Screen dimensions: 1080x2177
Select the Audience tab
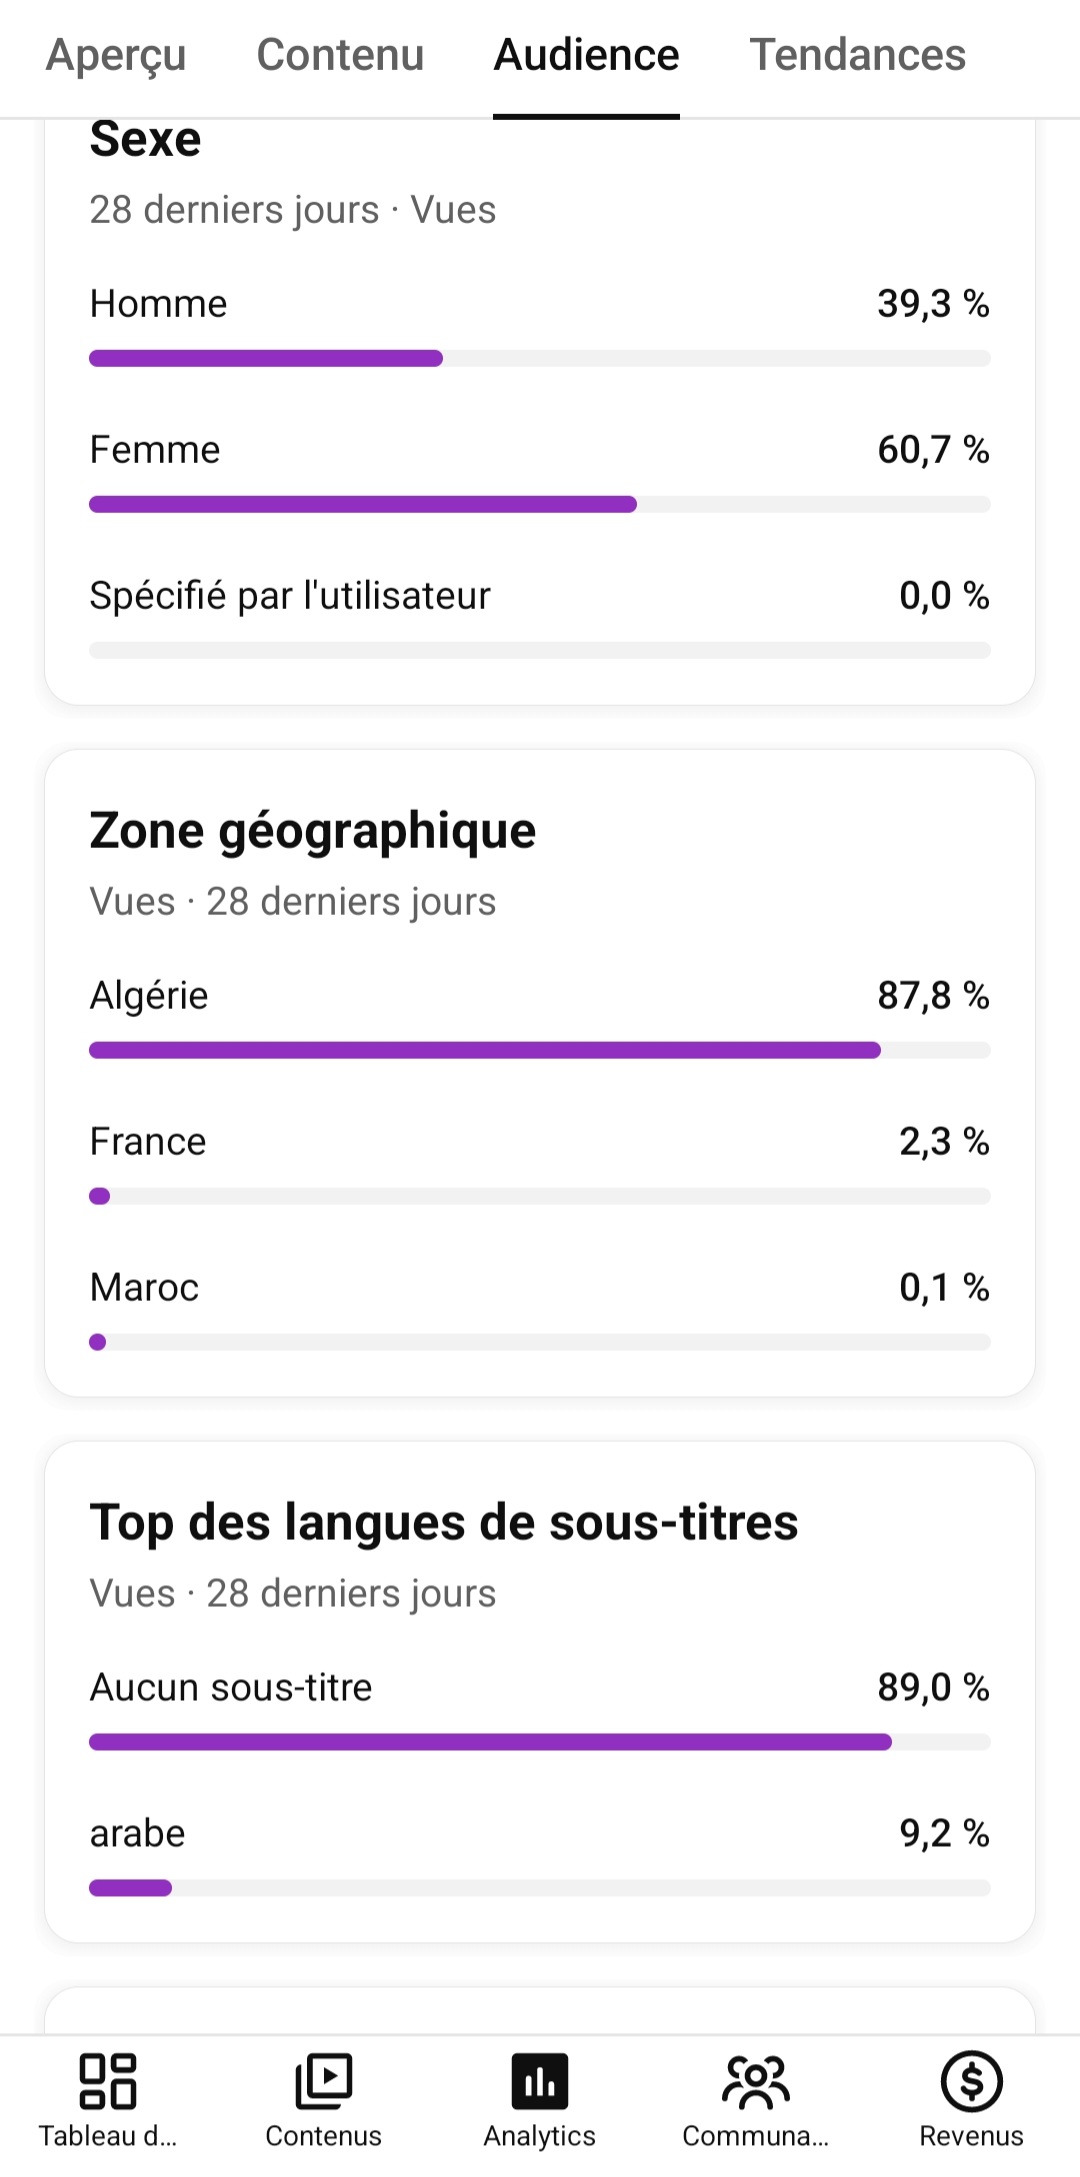click(586, 55)
